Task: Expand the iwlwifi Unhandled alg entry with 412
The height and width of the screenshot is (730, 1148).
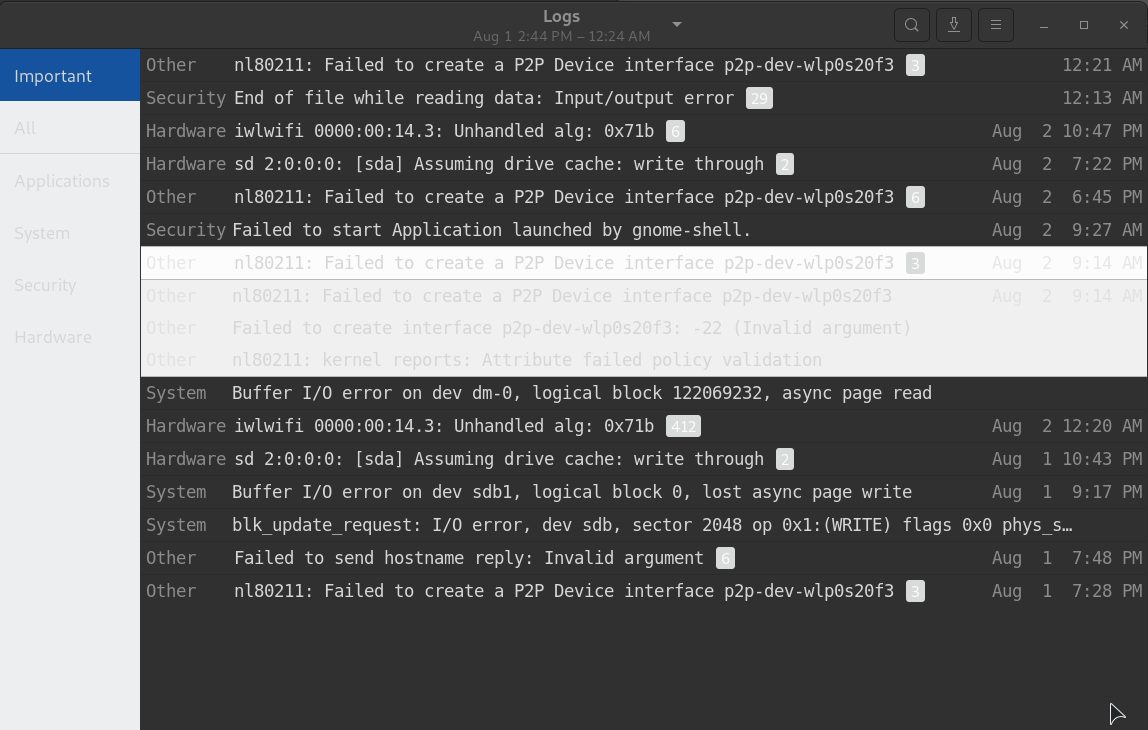Action: 644,426
